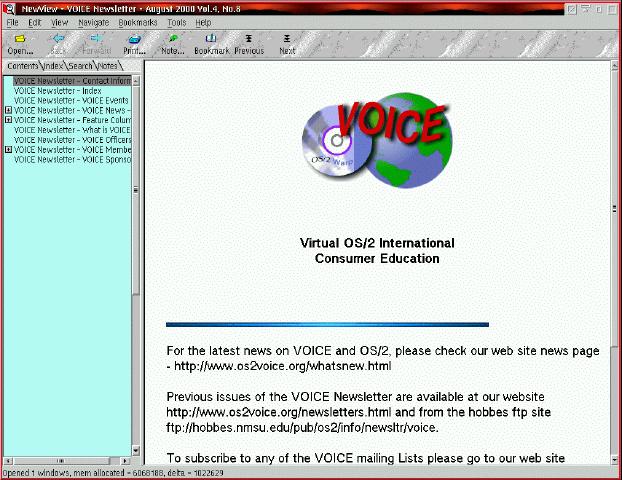Select VOICE Newsletter - Feature Columns topic

click(x=72, y=120)
